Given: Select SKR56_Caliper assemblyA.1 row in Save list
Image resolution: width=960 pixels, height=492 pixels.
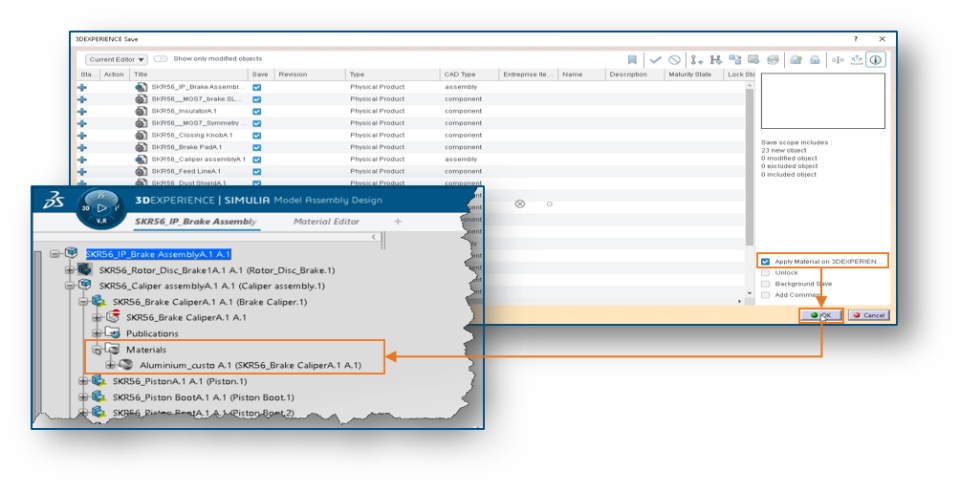Looking at the screenshot, I should click(413, 159).
